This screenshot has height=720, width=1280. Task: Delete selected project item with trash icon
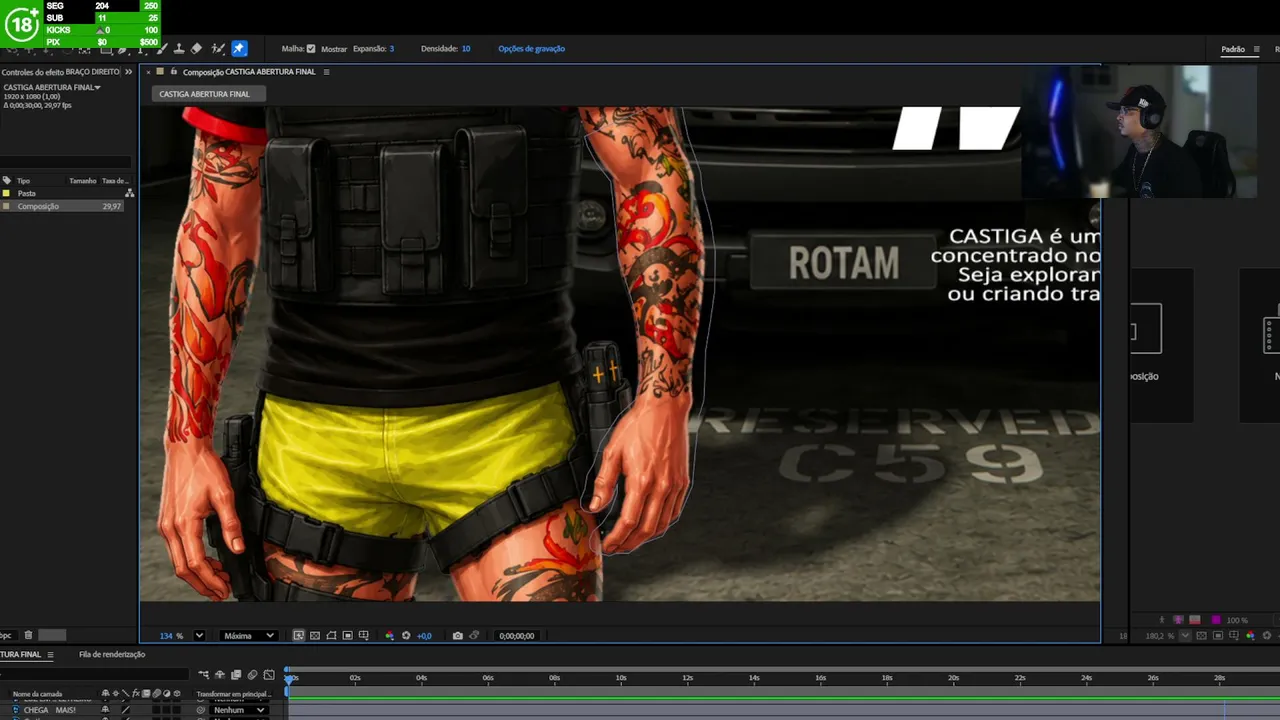coord(28,635)
